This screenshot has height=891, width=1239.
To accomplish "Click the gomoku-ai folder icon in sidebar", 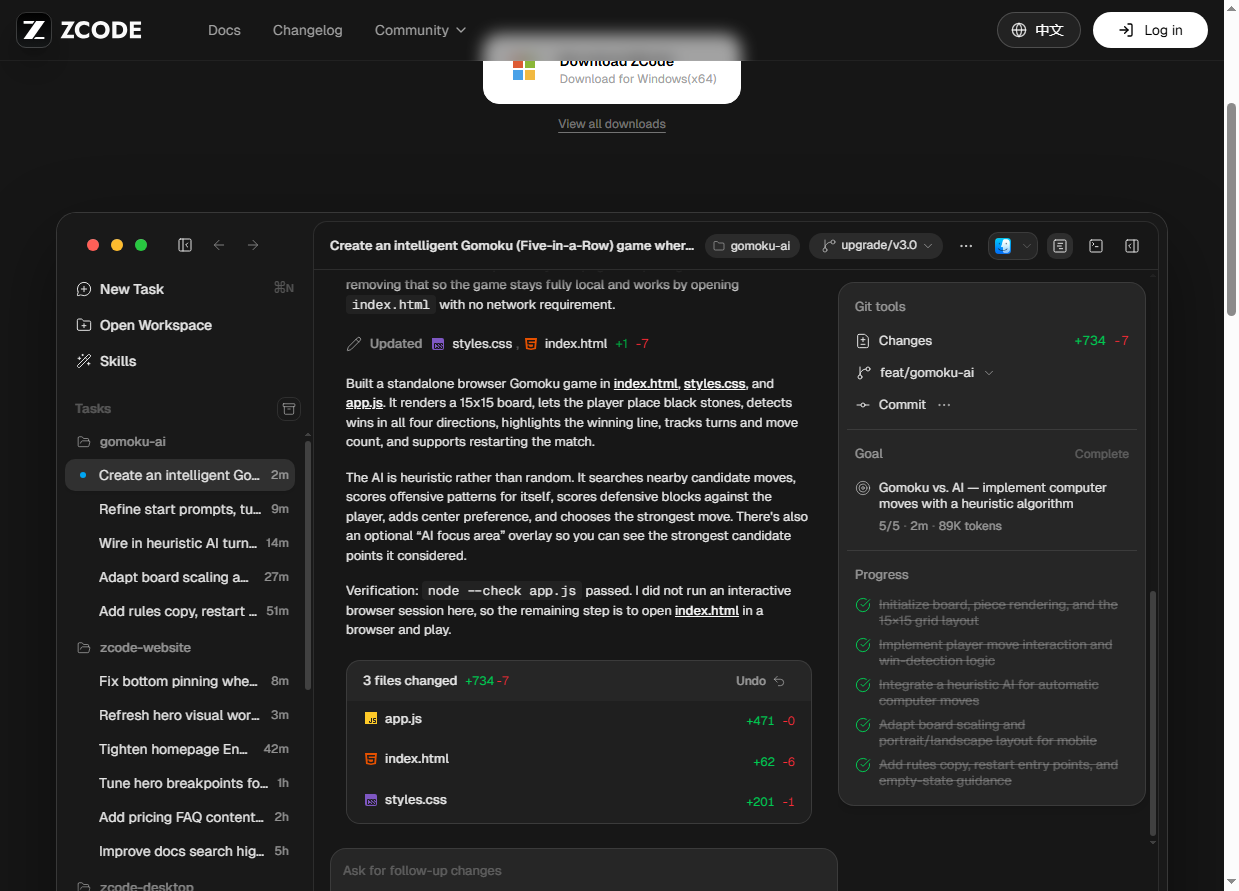I will [x=84, y=442].
